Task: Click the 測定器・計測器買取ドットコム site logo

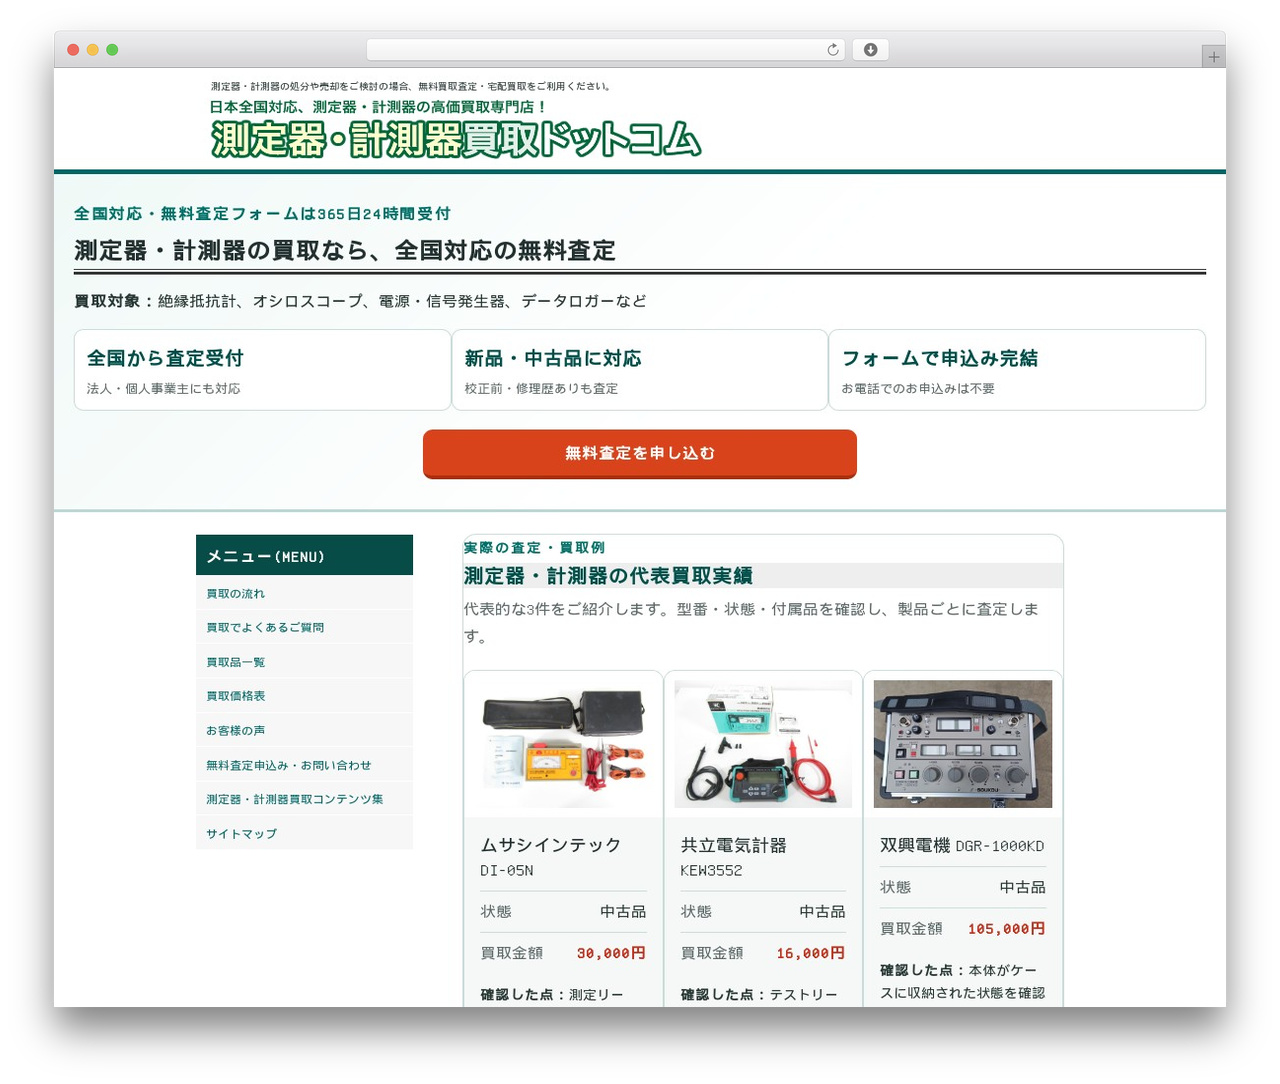Action: pos(456,140)
